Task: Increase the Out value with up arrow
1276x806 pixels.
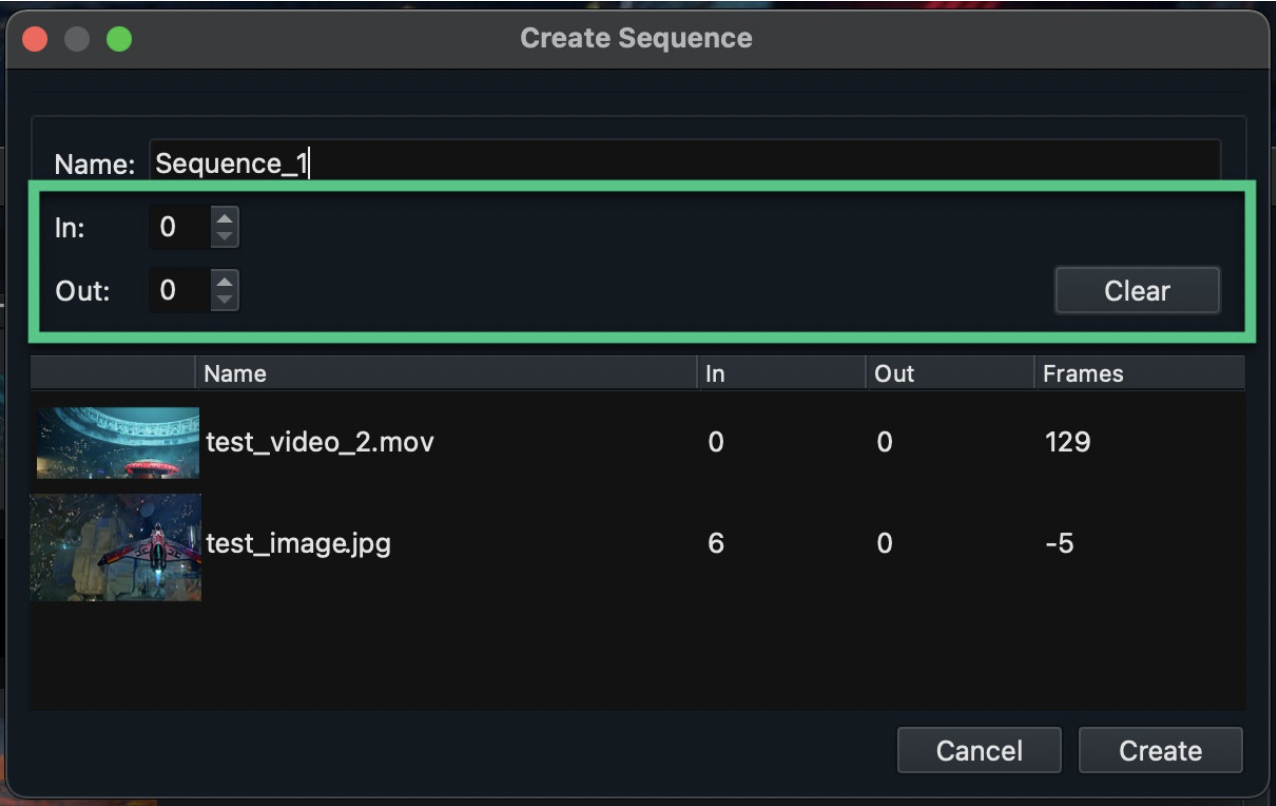Action: click(x=225, y=282)
